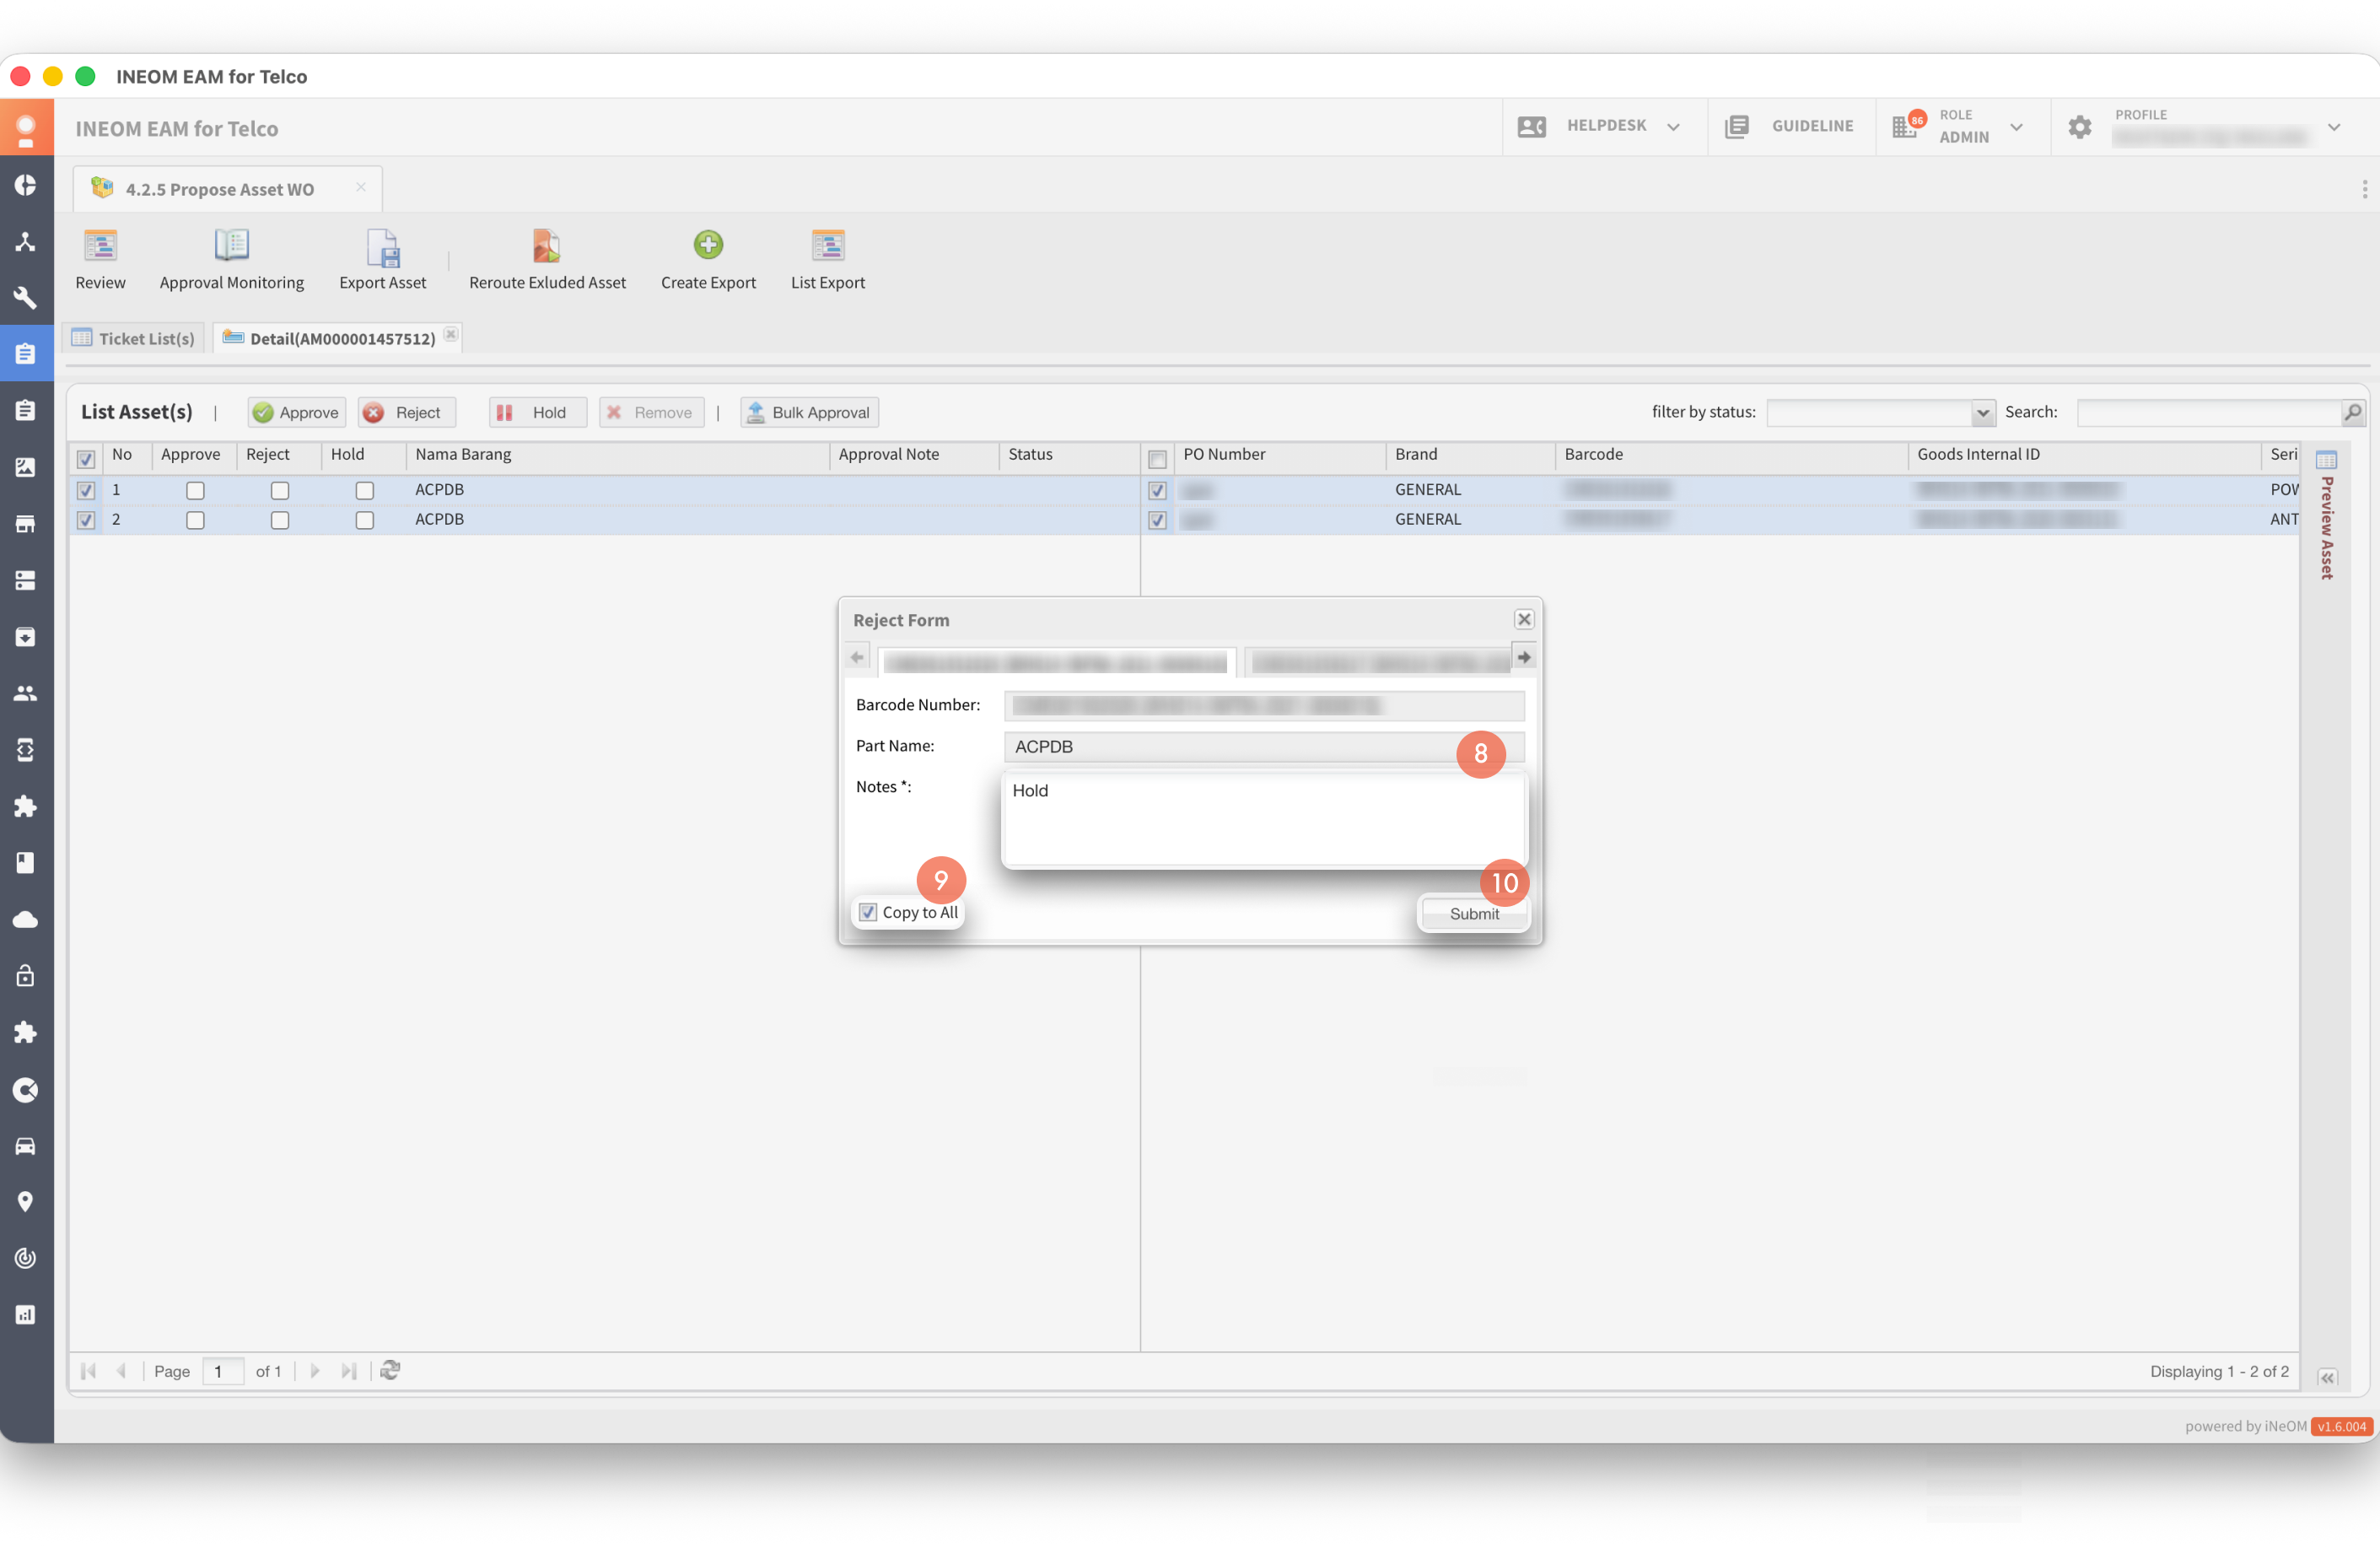The width and height of the screenshot is (2380, 1548).
Task: Switch to the Ticket List(s) tab
Action: pyautogui.click(x=135, y=338)
